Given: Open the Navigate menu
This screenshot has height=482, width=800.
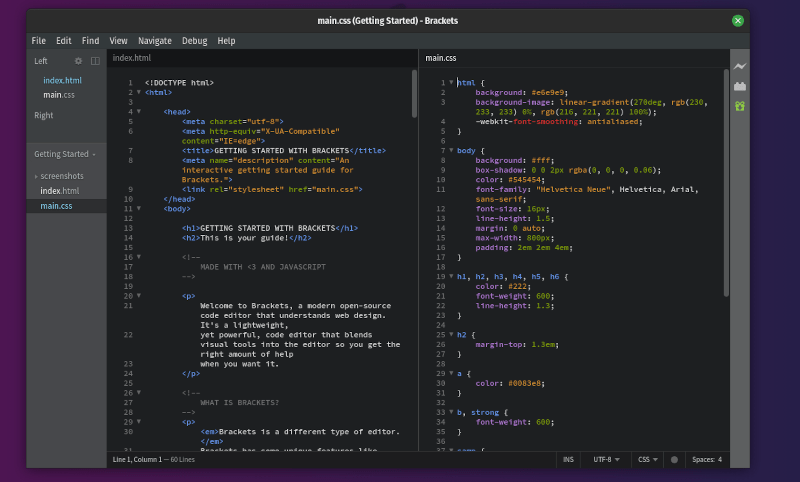Looking at the screenshot, I should coord(154,41).
